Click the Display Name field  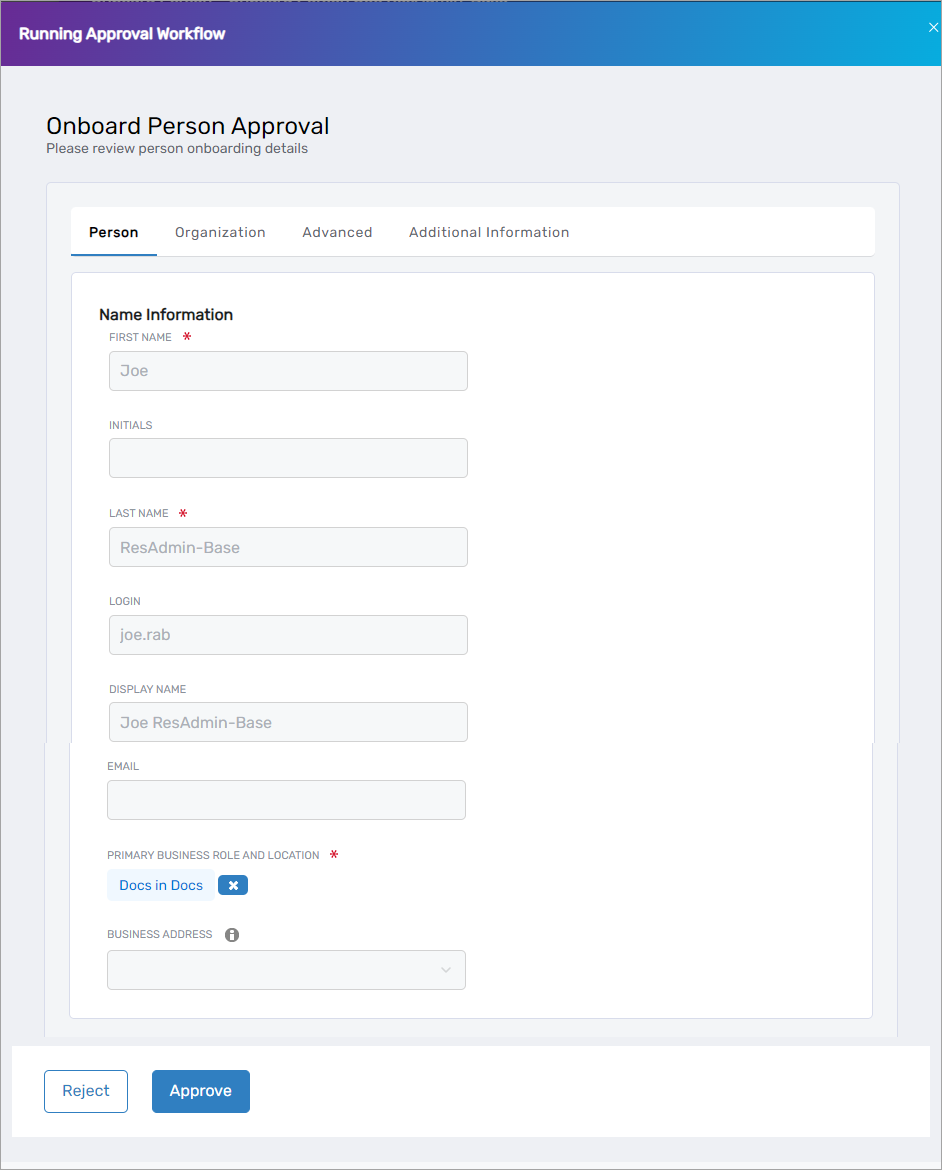(288, 722)
